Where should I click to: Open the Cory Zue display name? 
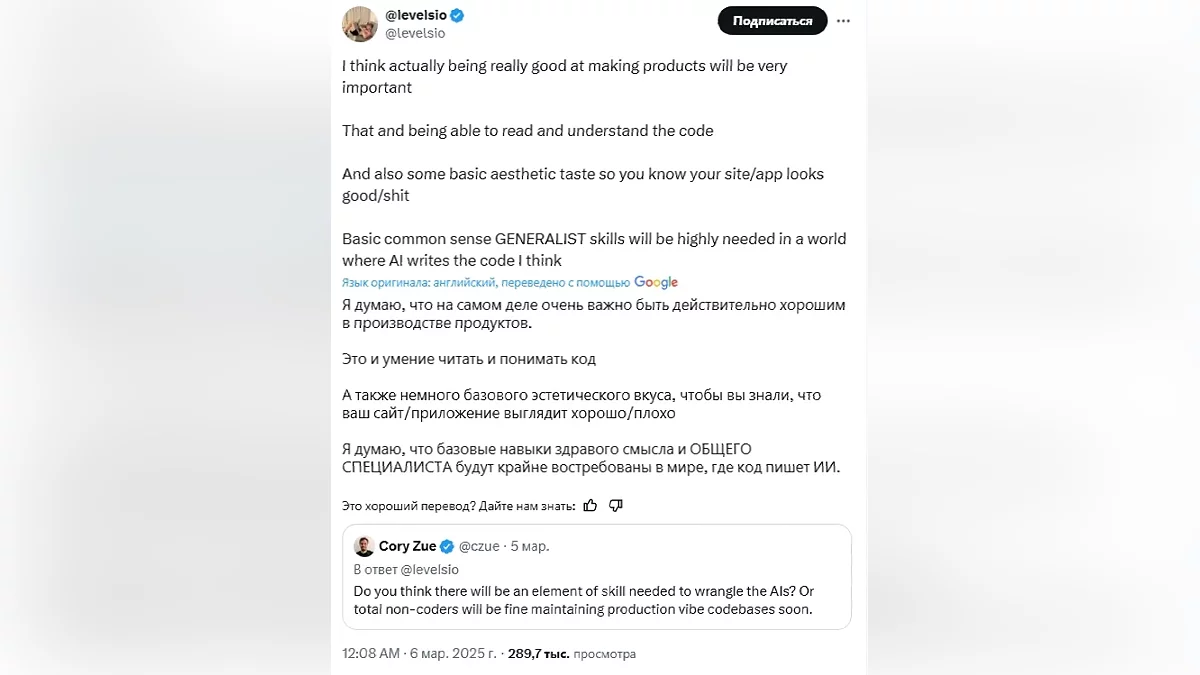407,547
